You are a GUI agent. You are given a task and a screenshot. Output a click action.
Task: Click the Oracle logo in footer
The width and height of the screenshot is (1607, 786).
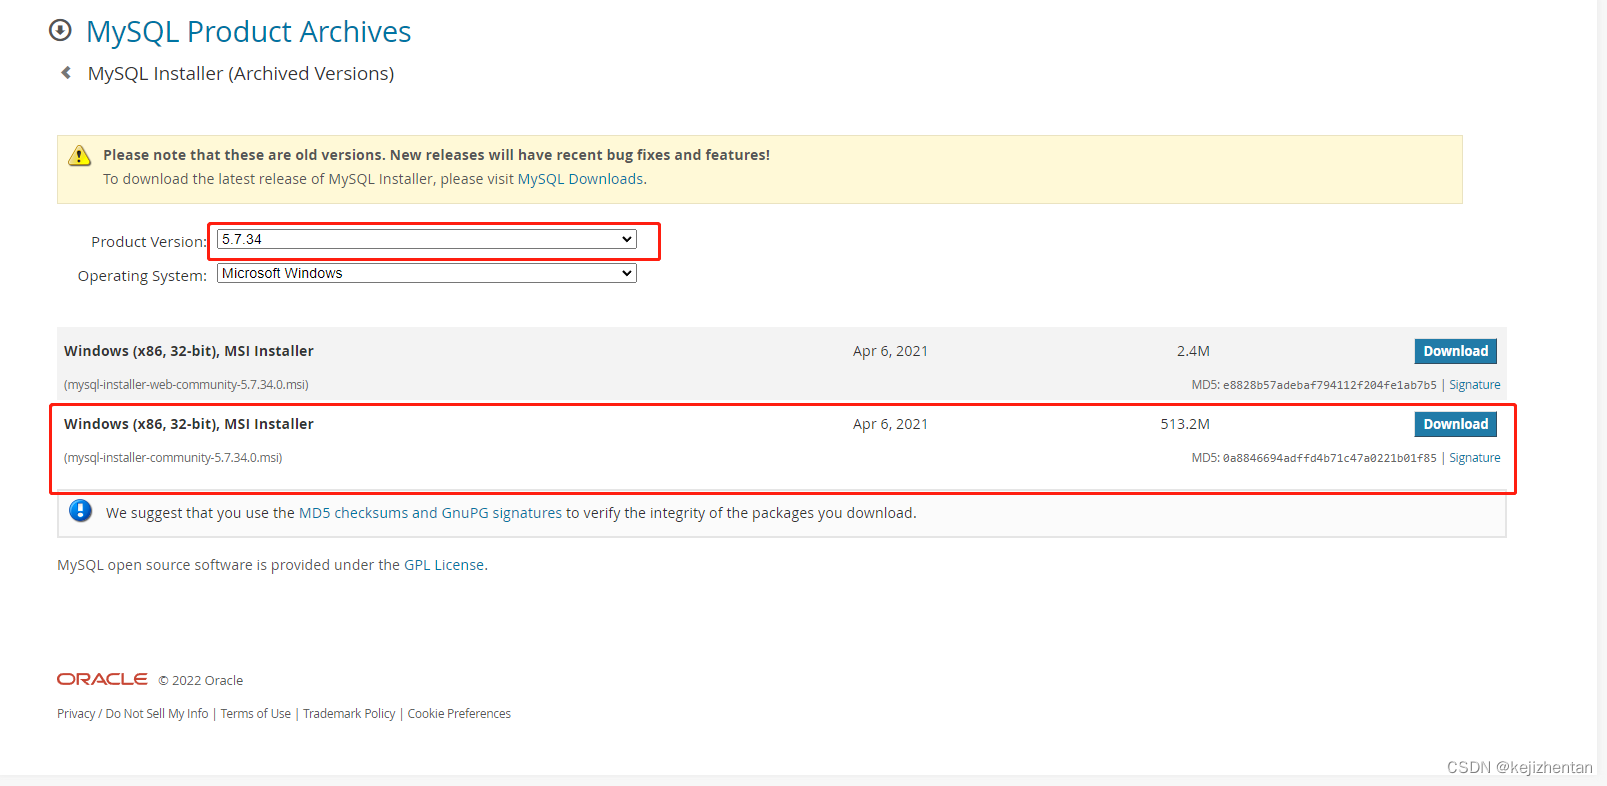pyautogui.click(x=102, y=679)
